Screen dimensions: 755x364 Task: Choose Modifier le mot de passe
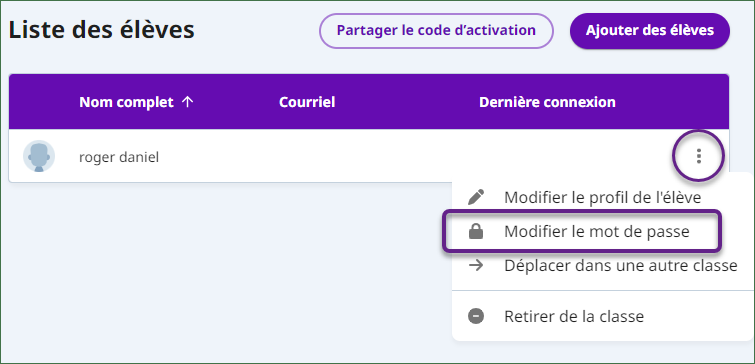tap(597, 232)
